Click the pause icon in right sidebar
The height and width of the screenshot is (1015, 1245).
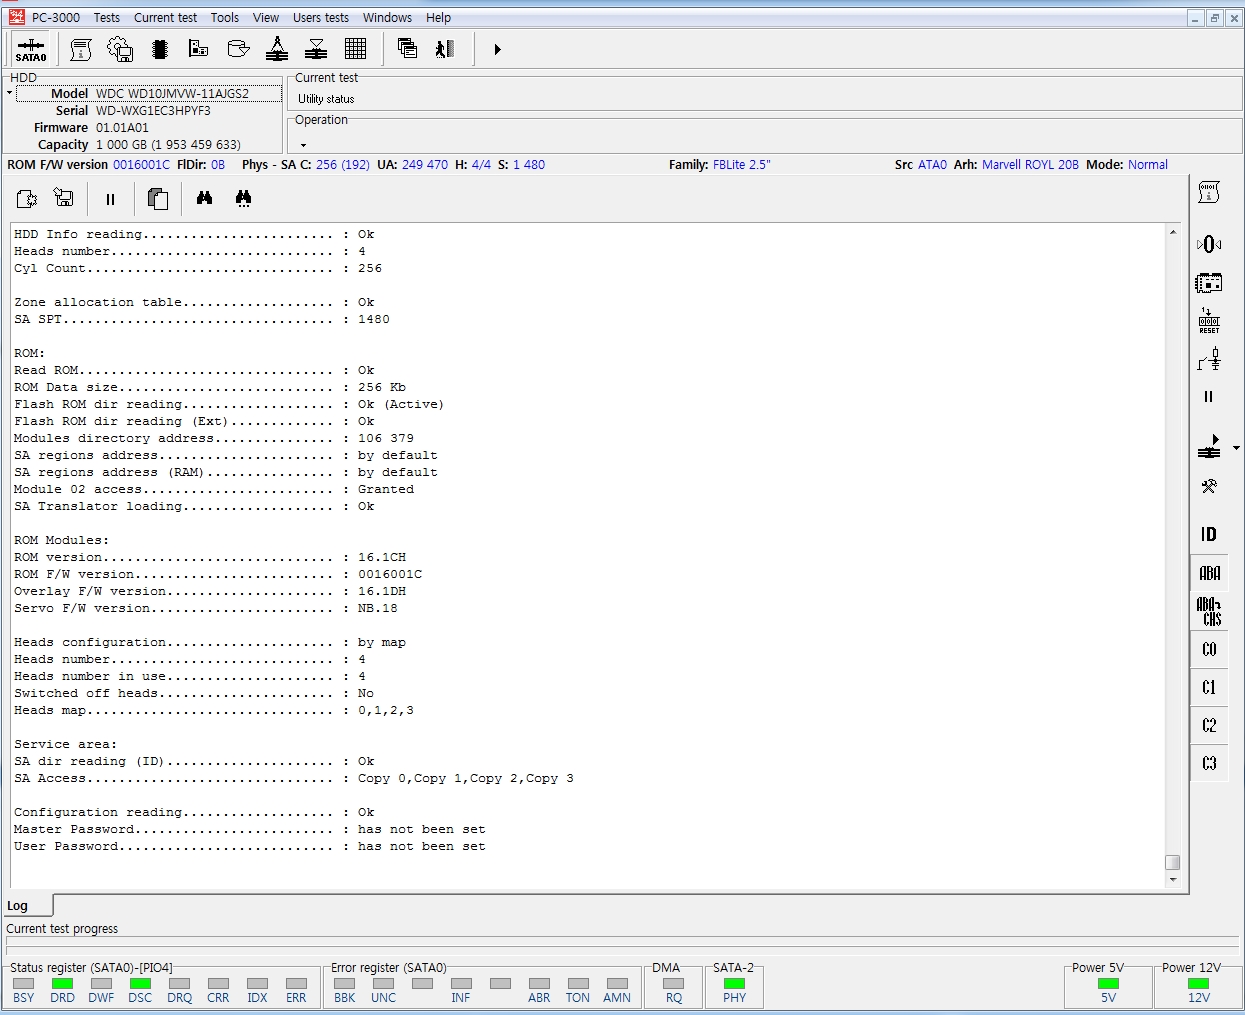coord(1208,396)
